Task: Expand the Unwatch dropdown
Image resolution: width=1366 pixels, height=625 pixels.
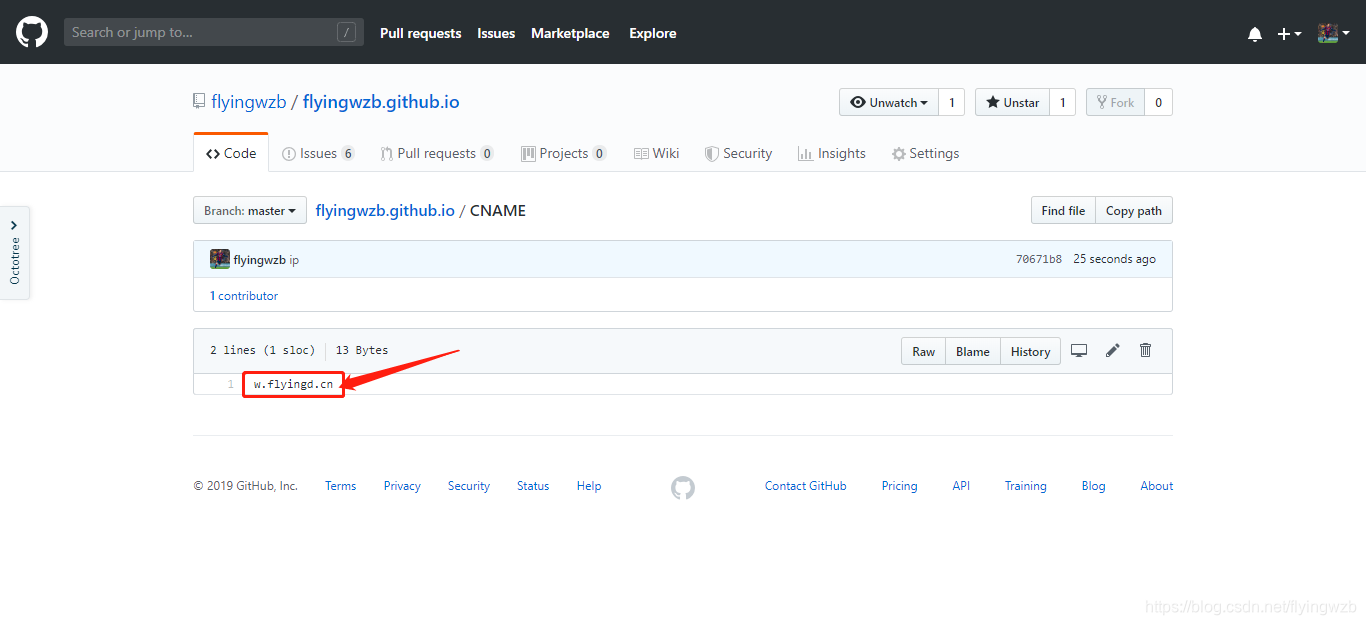Action: pos(889,102)
